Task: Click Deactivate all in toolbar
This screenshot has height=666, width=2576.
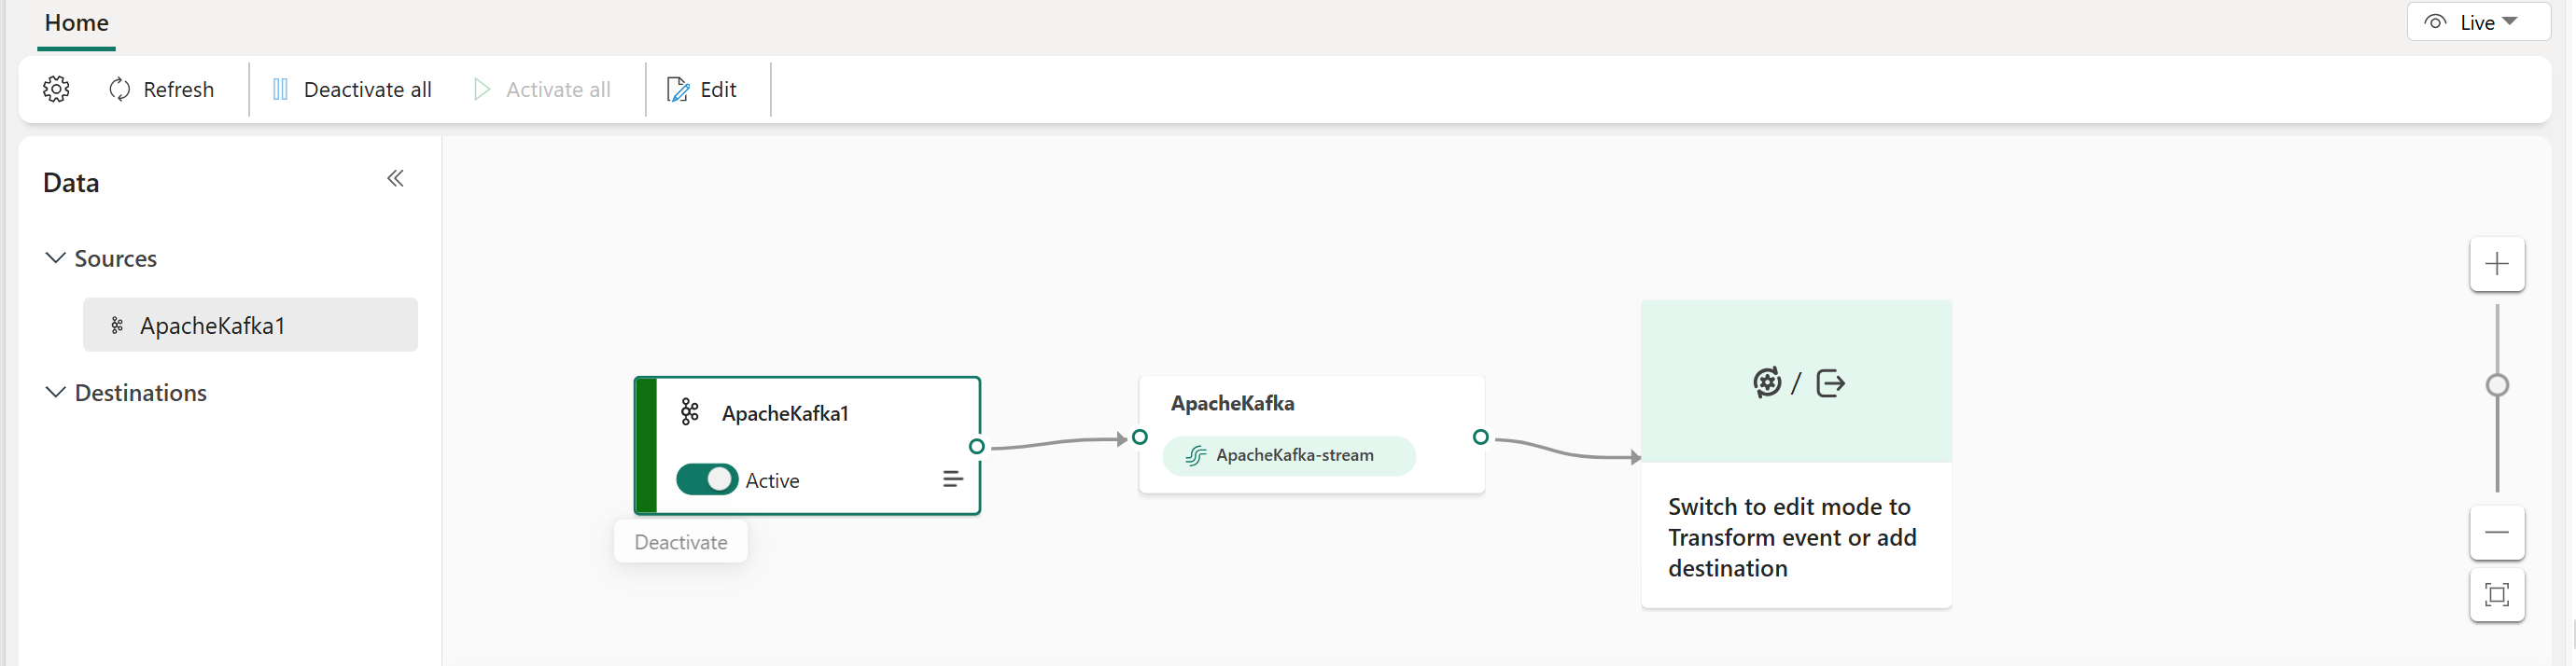Action: (351, 90)
